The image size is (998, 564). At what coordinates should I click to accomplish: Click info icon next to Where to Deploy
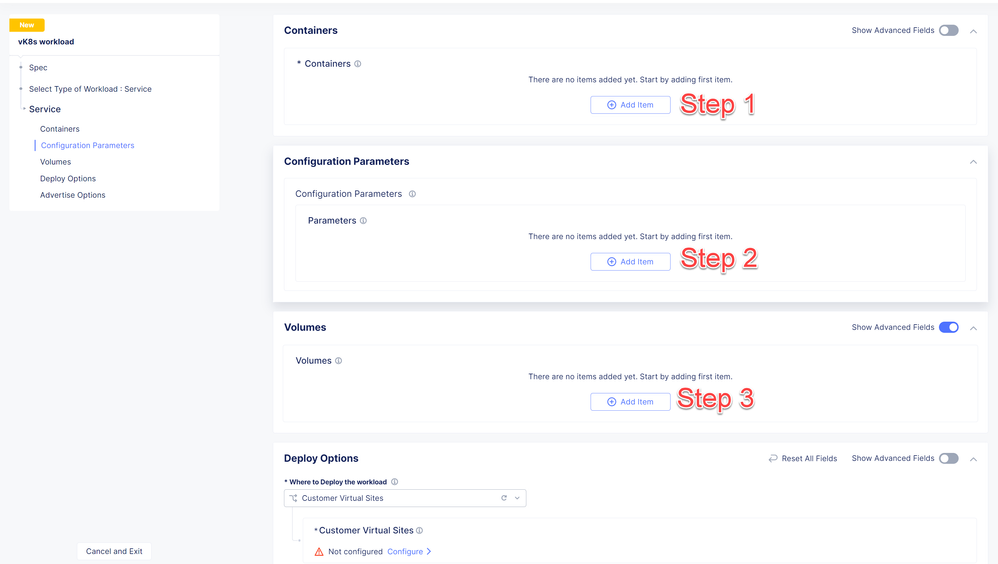(x=394, y=482)
